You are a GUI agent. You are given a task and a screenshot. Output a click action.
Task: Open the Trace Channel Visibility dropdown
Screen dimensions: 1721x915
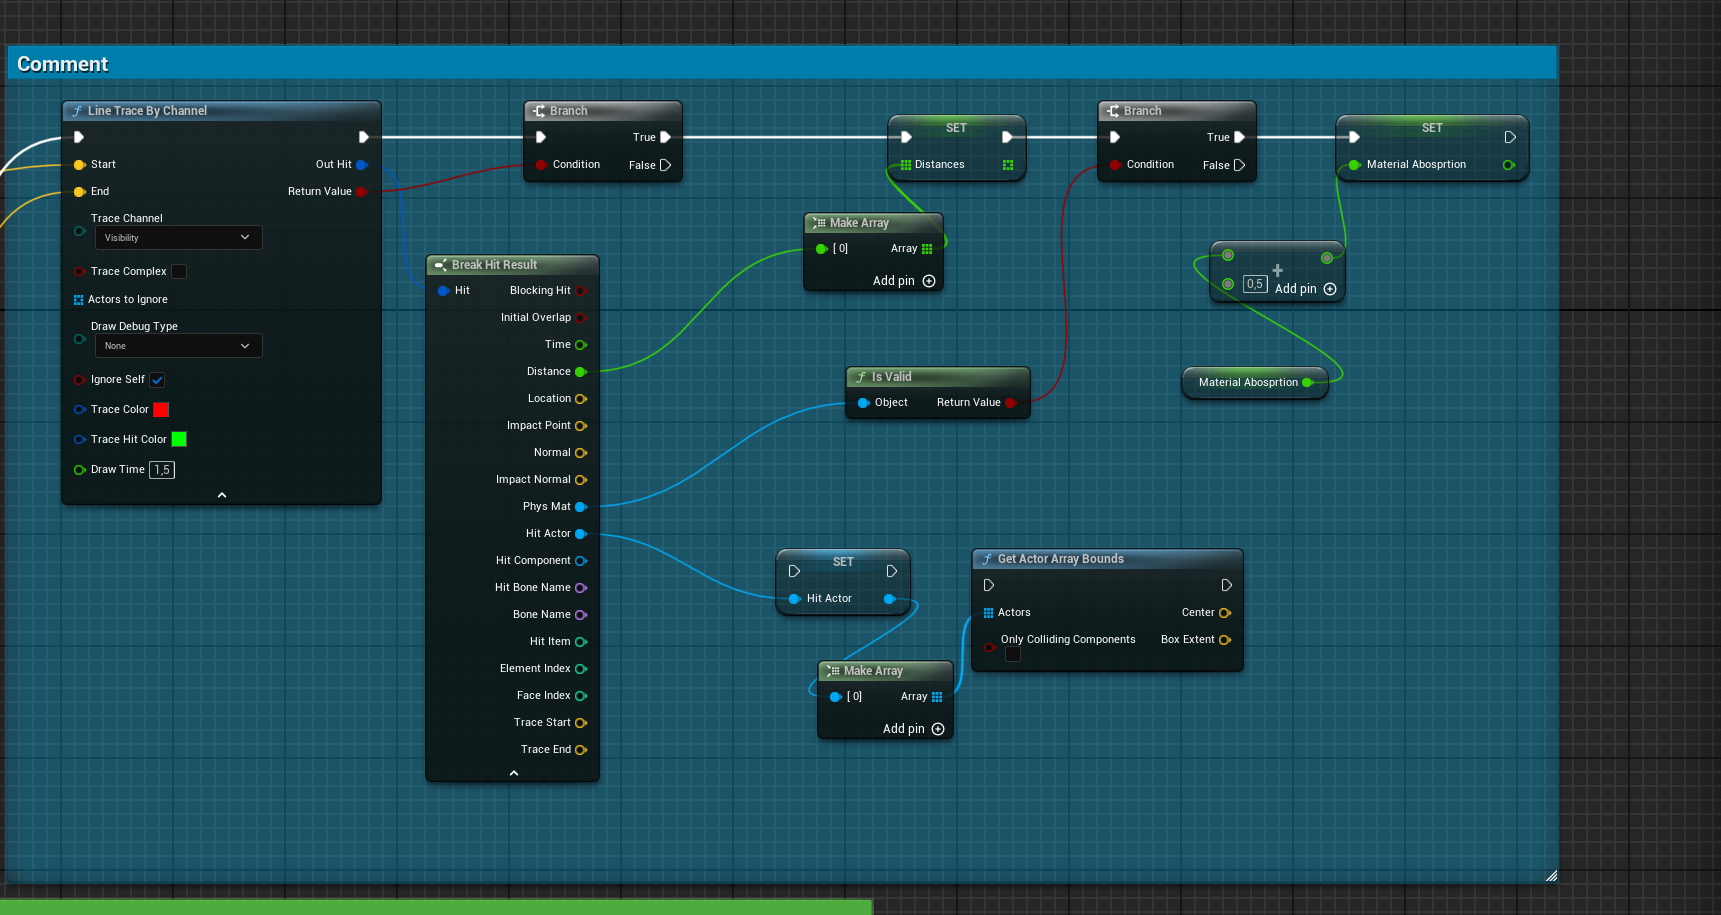178,238
